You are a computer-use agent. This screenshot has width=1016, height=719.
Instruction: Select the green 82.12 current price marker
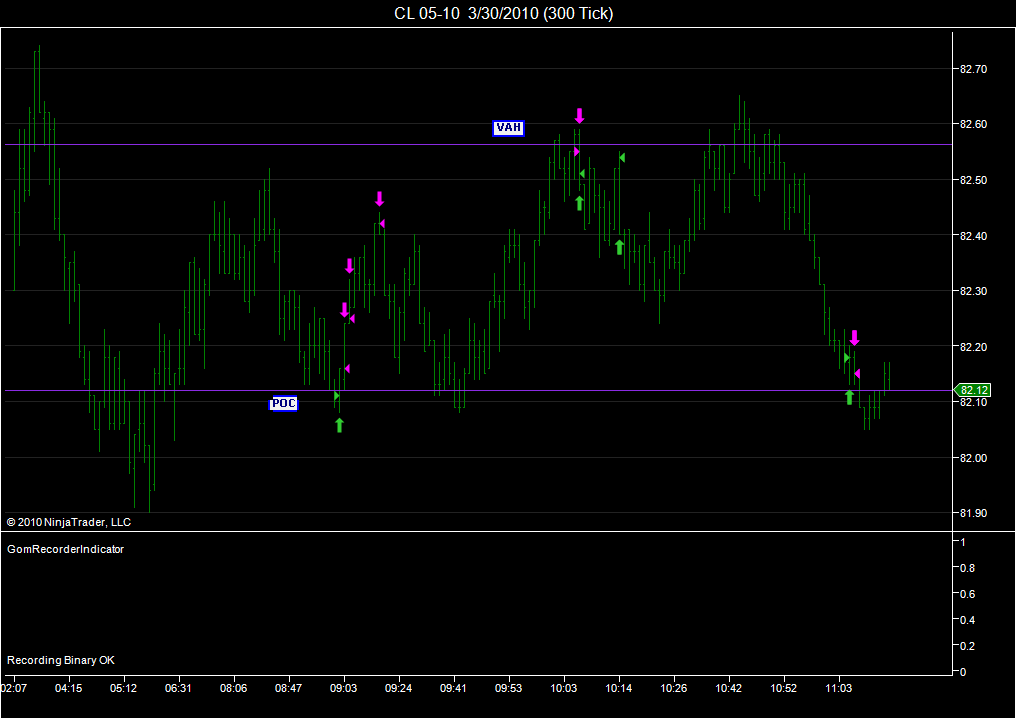click(973, 390)
